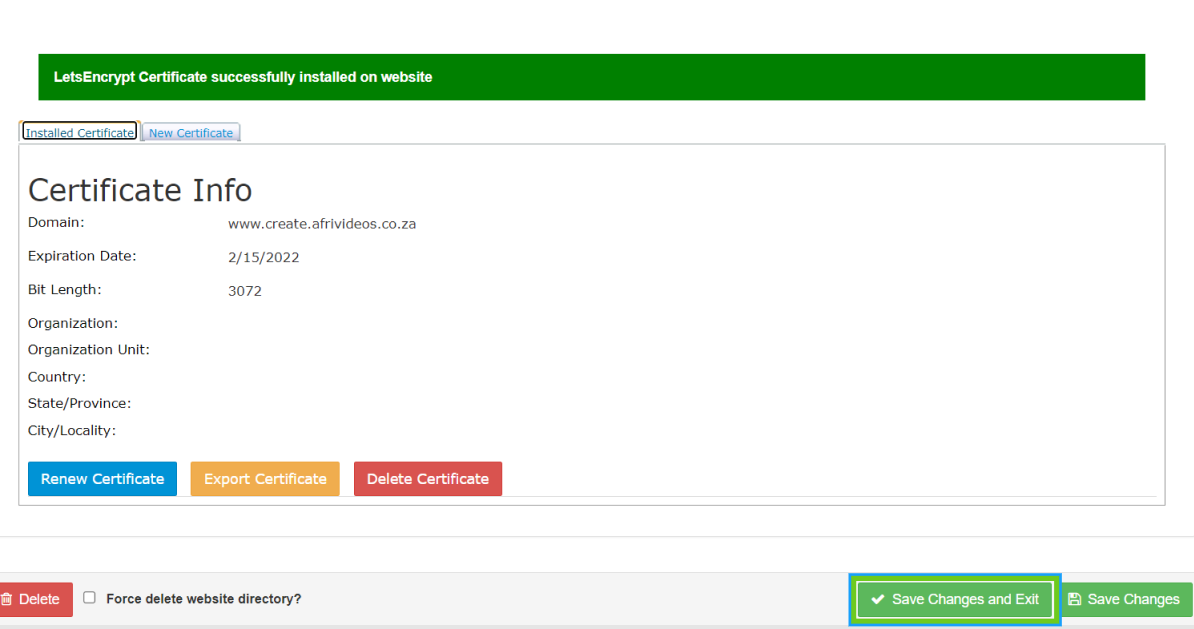Click the floppy disk icon on Save Changes
The width and height of the screenshot is (1194, 629).
click(x=1074, y=600)
